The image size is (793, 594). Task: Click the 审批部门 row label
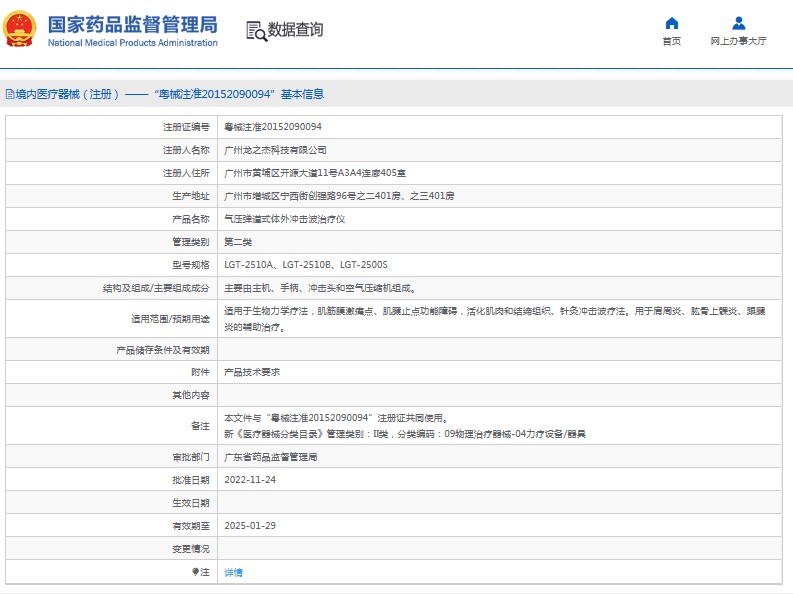[190, 457]
